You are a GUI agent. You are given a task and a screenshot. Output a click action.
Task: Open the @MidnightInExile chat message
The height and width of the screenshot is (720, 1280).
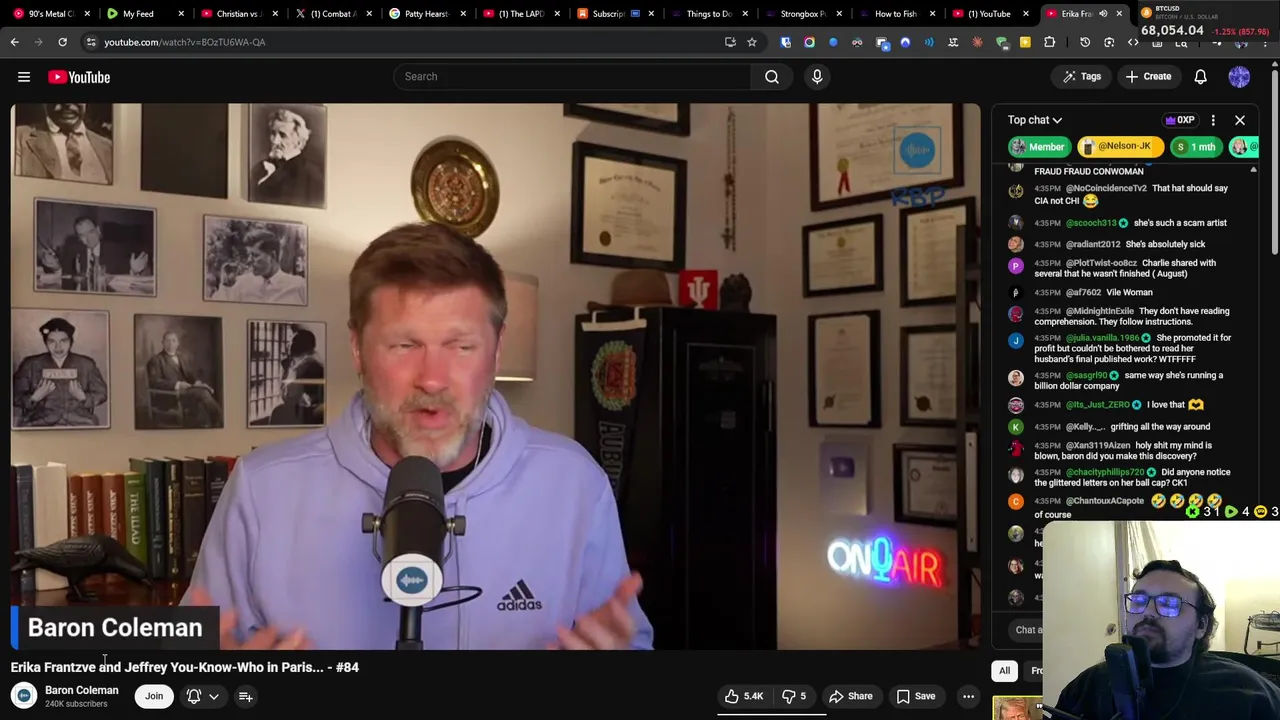[1130, 316]
